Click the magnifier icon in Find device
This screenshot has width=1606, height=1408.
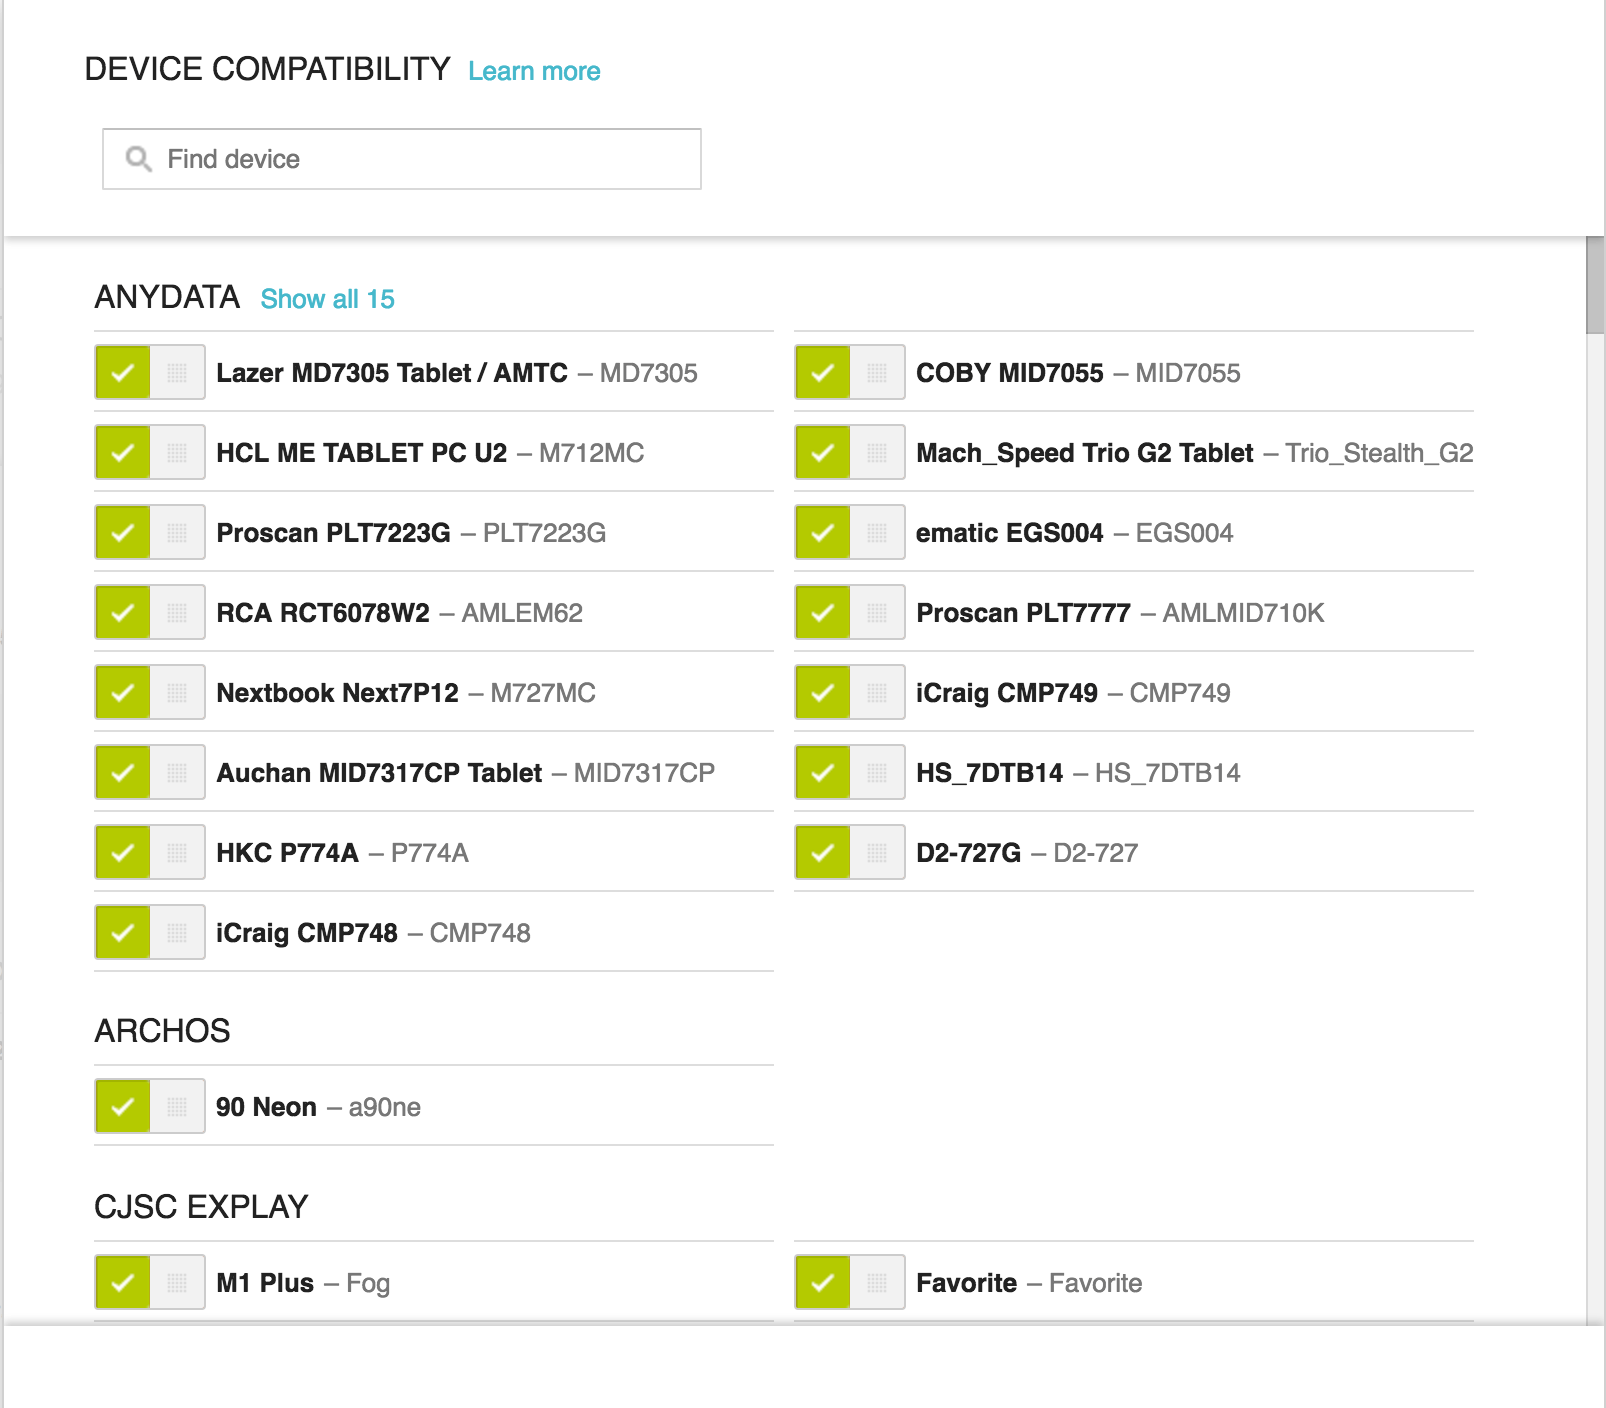pos(138,159)
